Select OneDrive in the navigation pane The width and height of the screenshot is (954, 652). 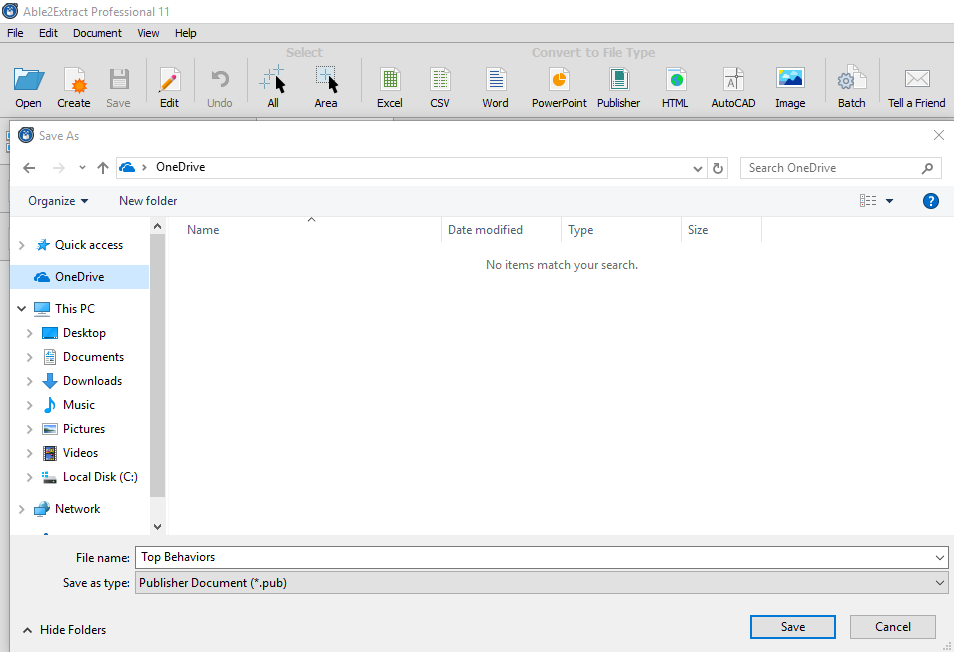click(79, 277)
